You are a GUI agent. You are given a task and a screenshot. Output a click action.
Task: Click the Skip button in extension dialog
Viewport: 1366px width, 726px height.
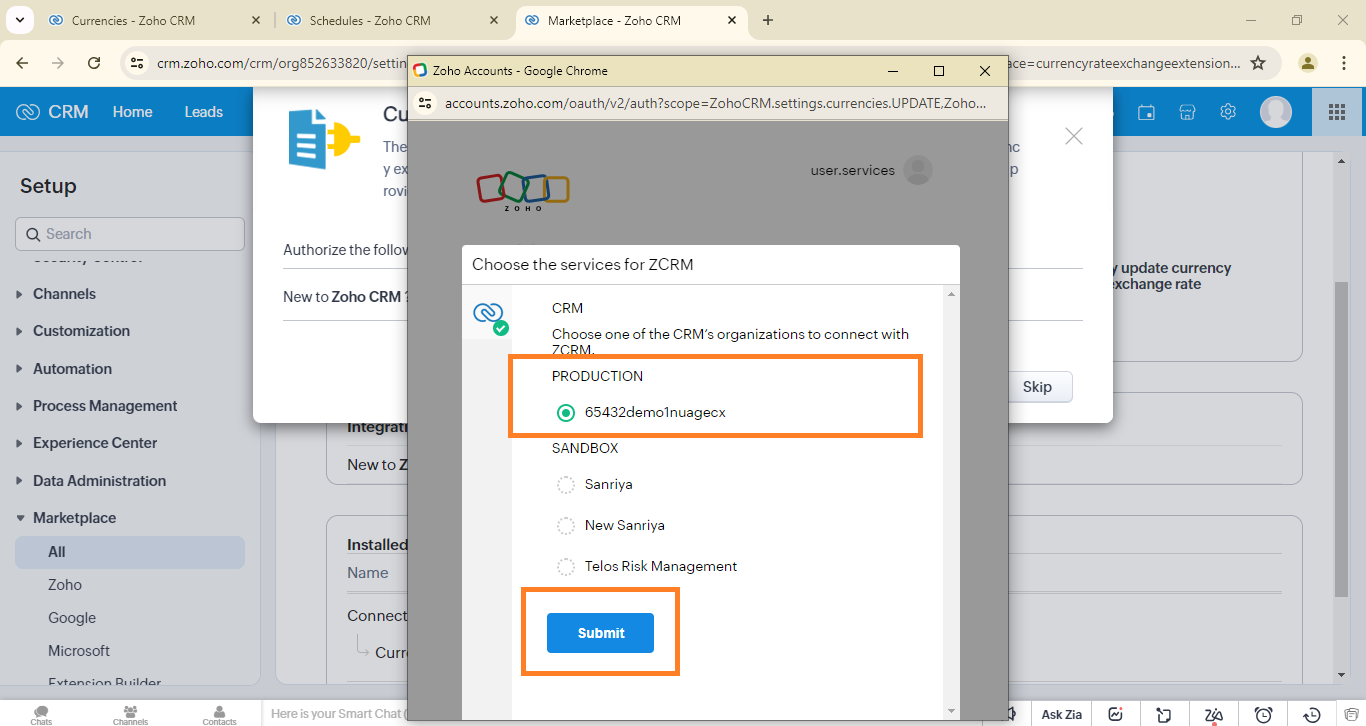click(1037, 387)
